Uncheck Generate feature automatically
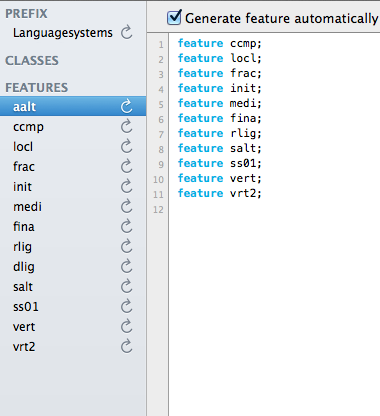 tap(174, 17)
